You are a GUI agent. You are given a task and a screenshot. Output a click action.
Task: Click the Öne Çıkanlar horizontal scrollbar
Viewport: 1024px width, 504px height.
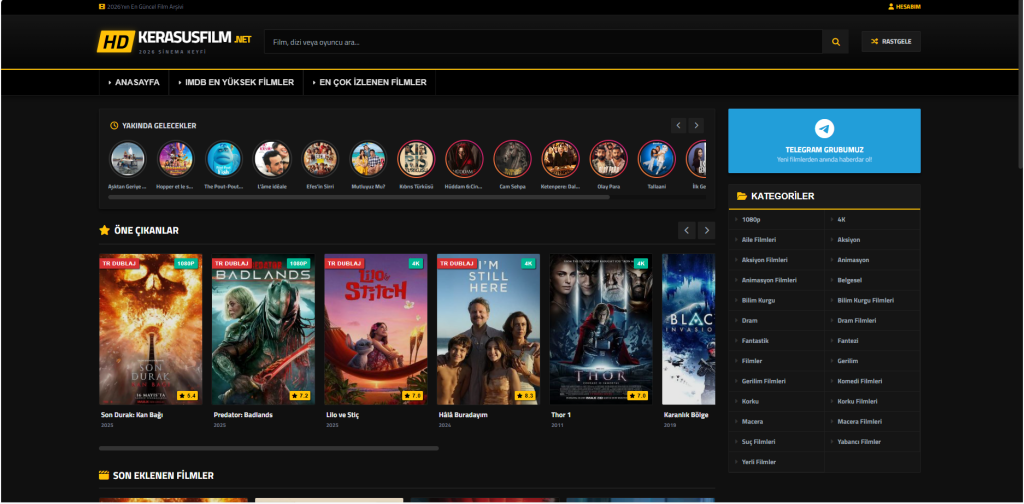tap(268, 449)
